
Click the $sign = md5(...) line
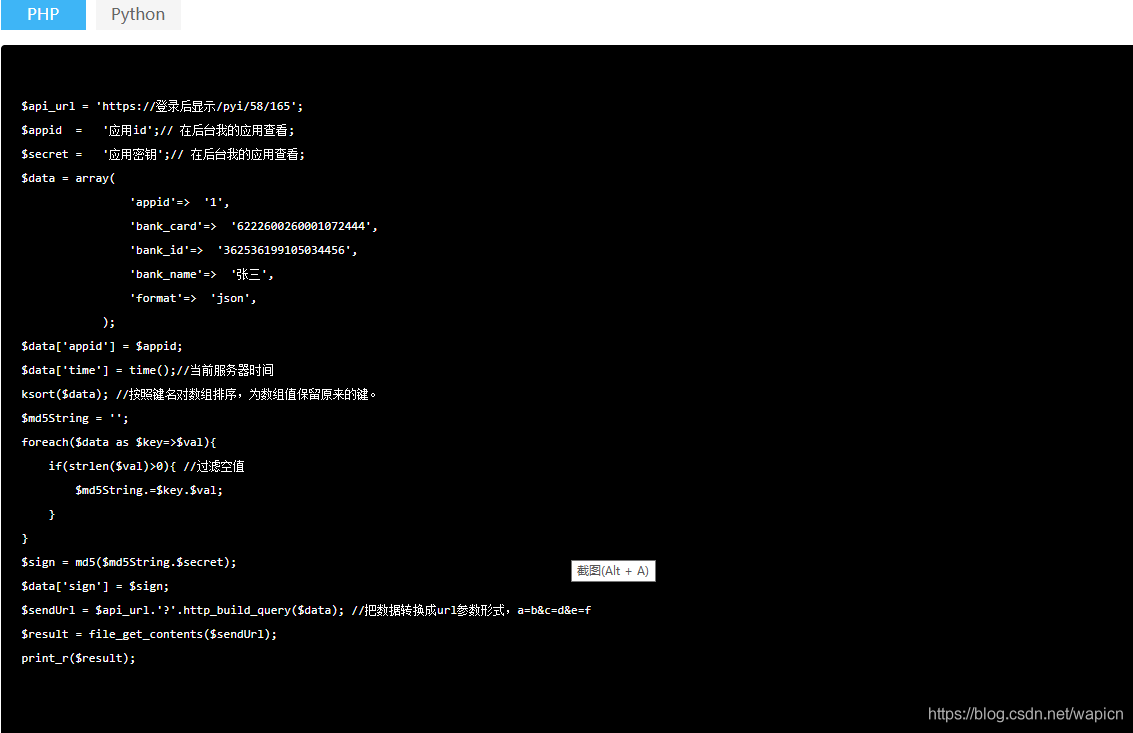point(129,562)
